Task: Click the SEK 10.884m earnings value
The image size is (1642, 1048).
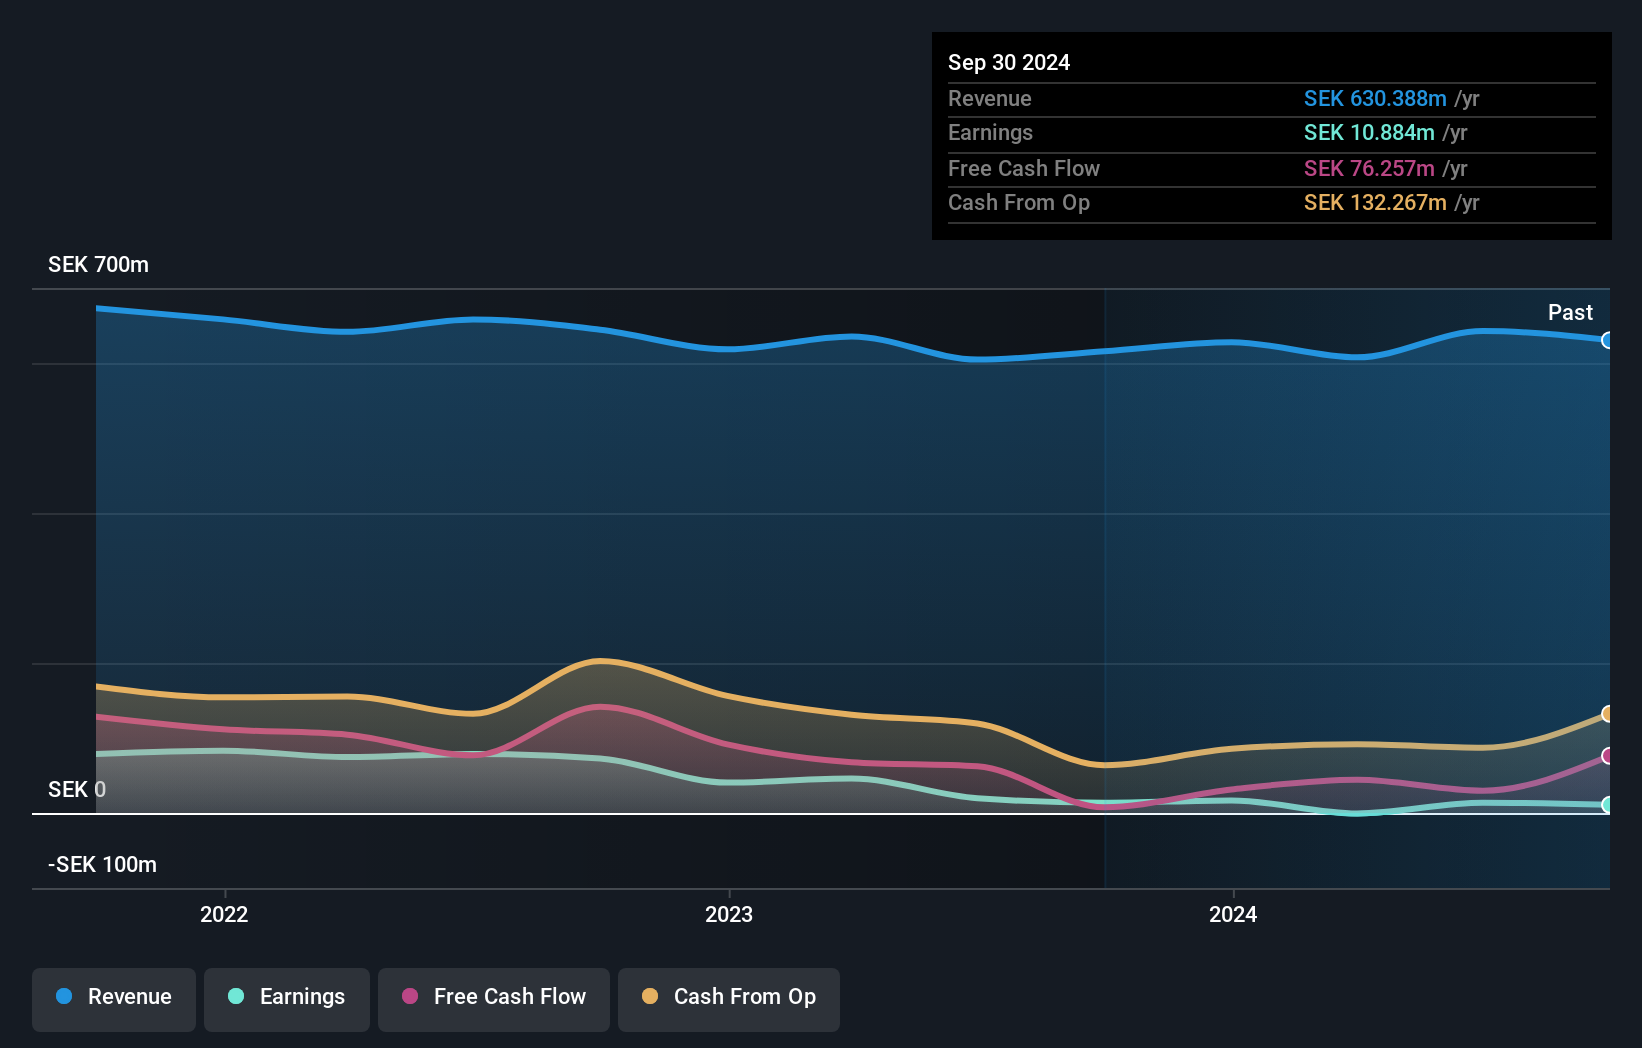Action: (1369, 133)
